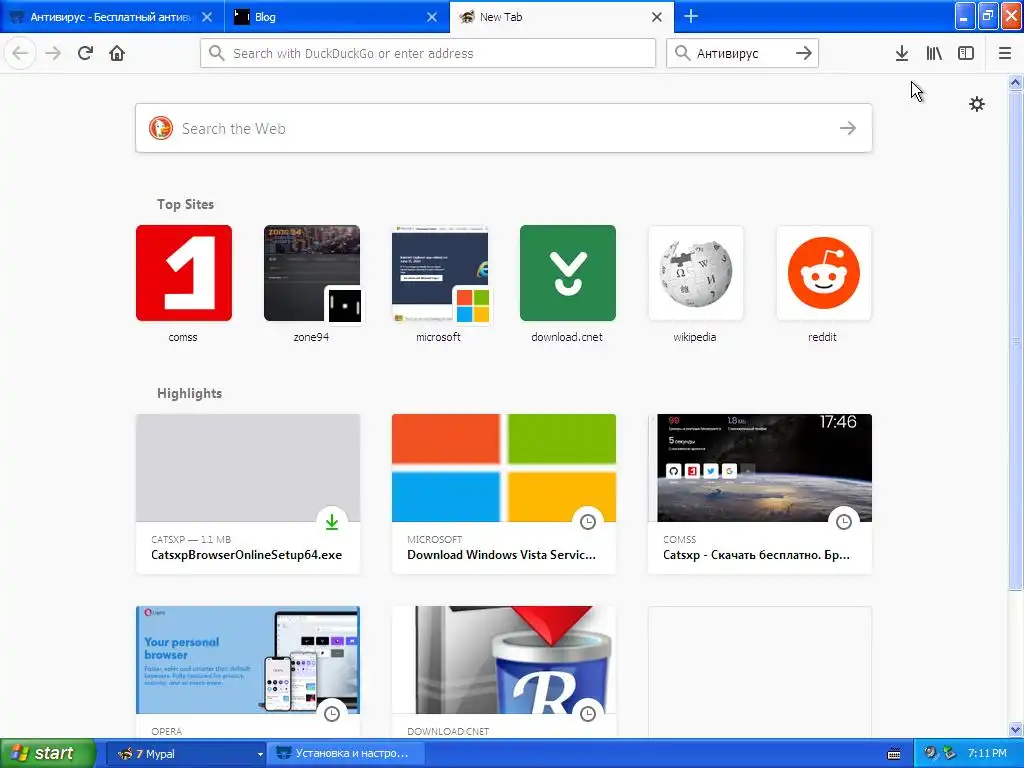Open the Library bookmarks and history menu
This screenshot has width=1024, height=768.
pos(934,53)
